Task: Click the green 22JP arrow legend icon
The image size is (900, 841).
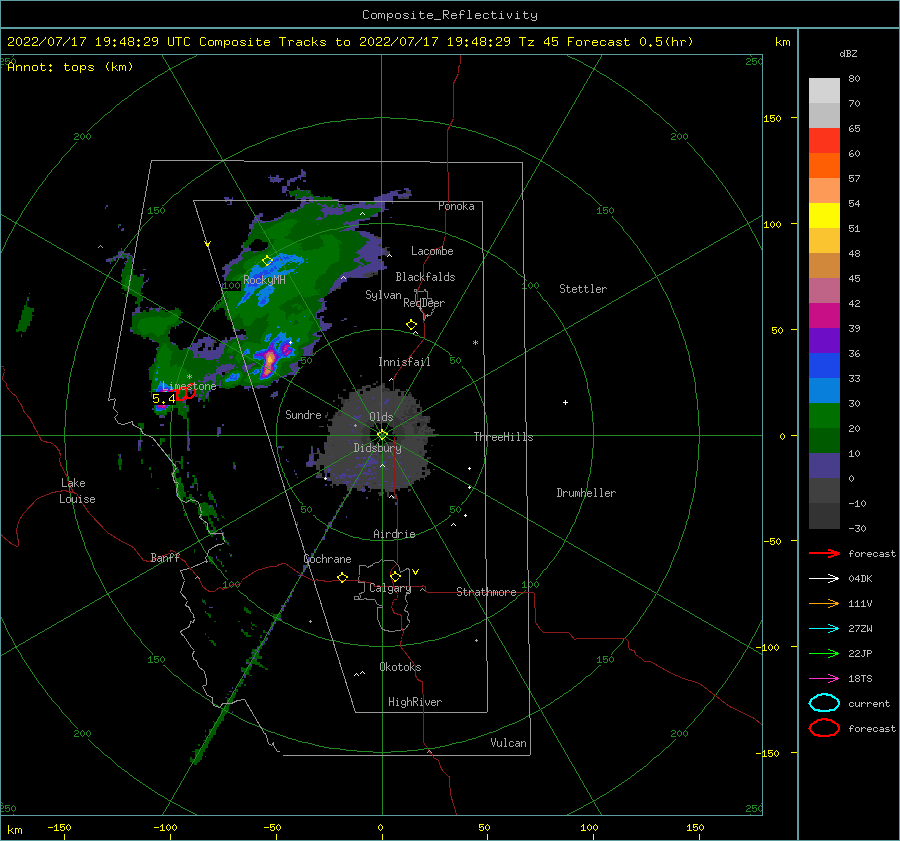Action: click(824, 653)
